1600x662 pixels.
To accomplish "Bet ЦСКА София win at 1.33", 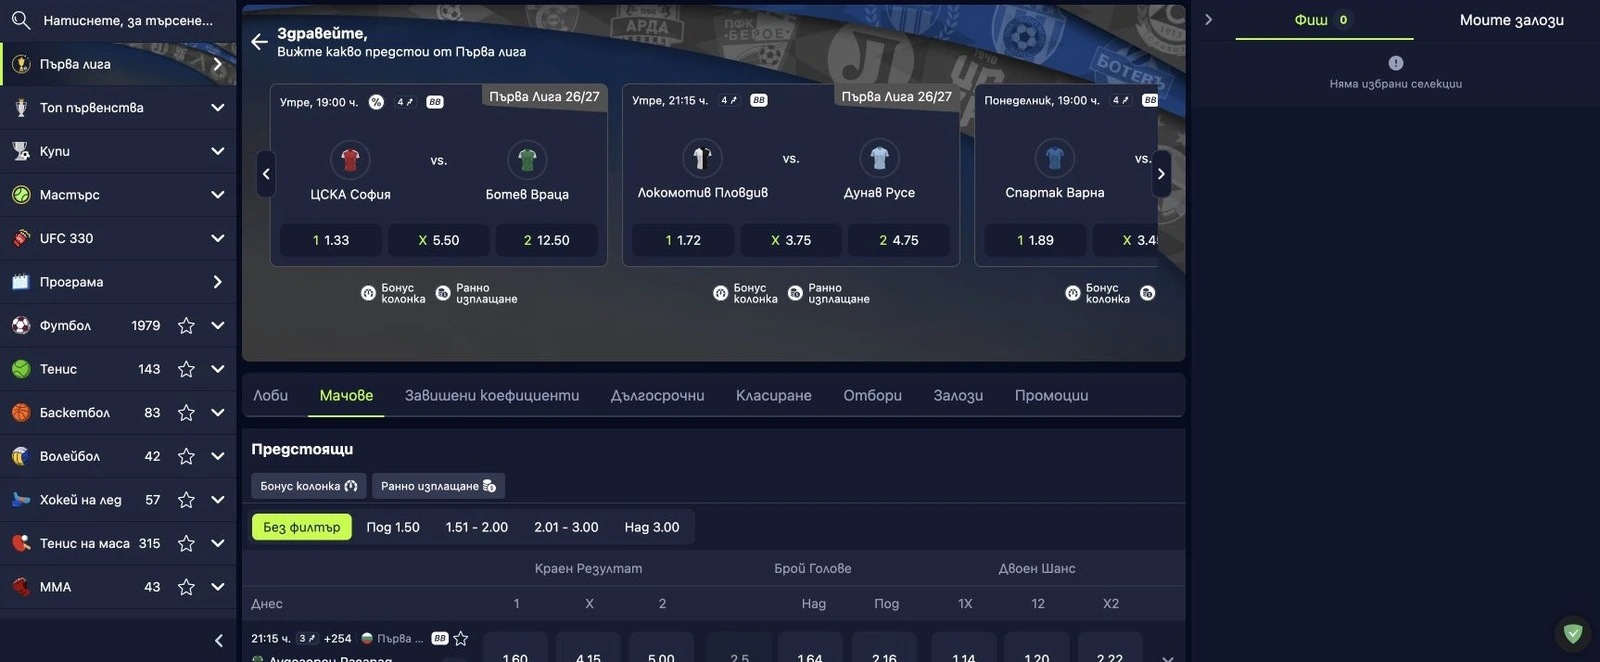I will pos(331,240).
